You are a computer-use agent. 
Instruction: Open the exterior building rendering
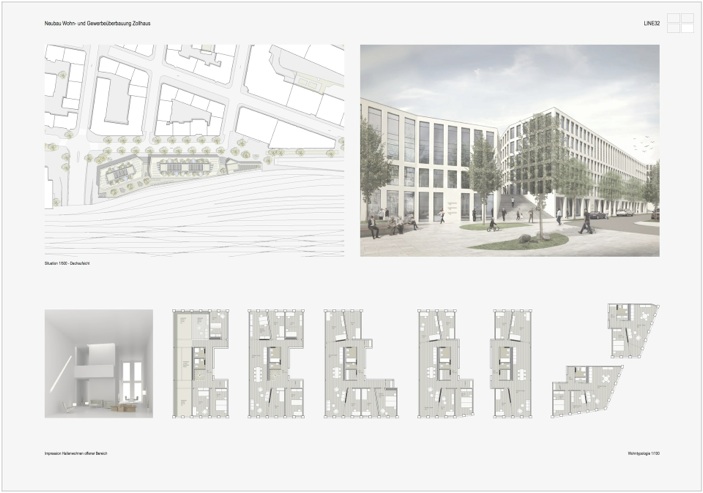[x=509, y=150]
